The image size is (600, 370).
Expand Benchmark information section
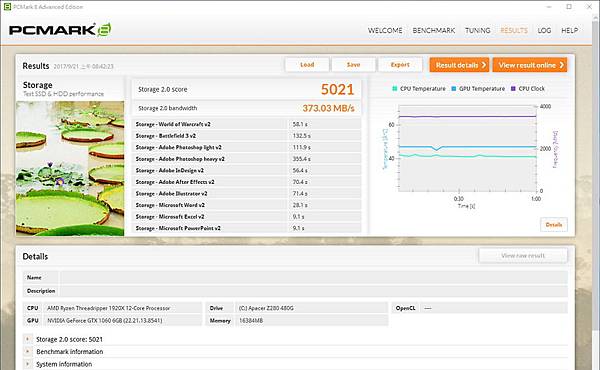(x=28, y=351)
